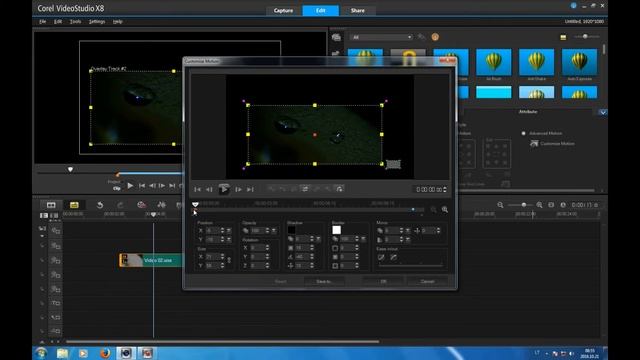Open the Opacity slider dropdown
This screenshot has height=360, width=640.
[274, 231]
